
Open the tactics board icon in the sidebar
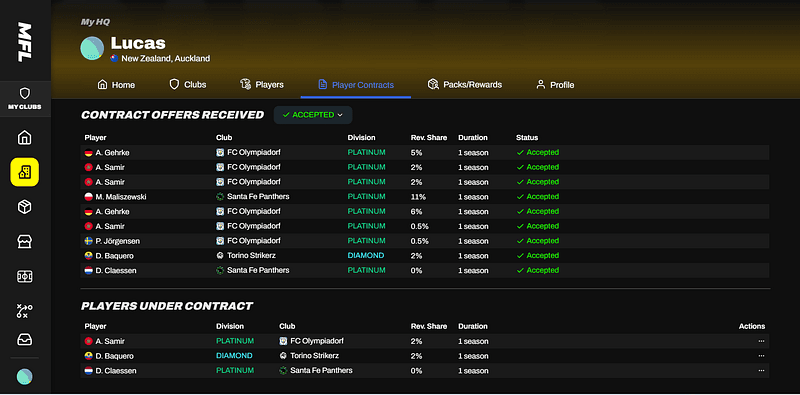pyautogui.click(x=24, y=311)
